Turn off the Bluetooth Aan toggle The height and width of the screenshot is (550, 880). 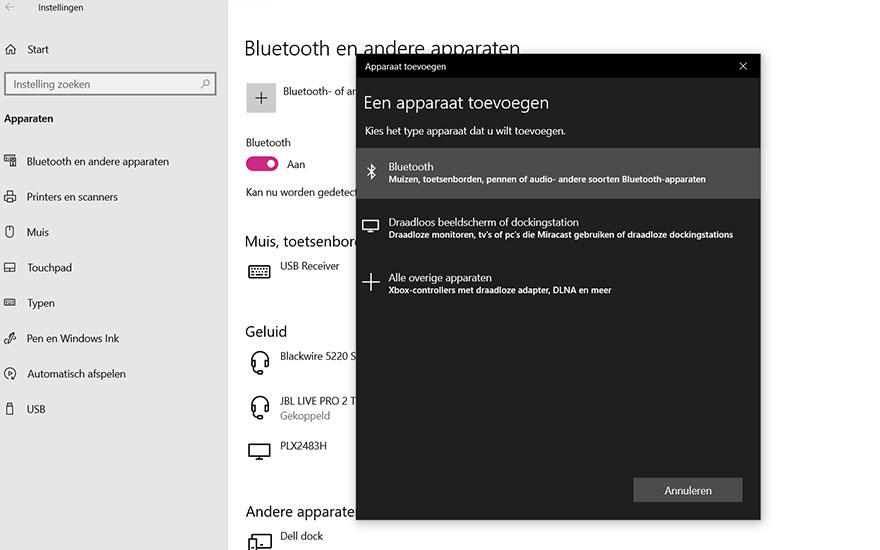point(262,164)
